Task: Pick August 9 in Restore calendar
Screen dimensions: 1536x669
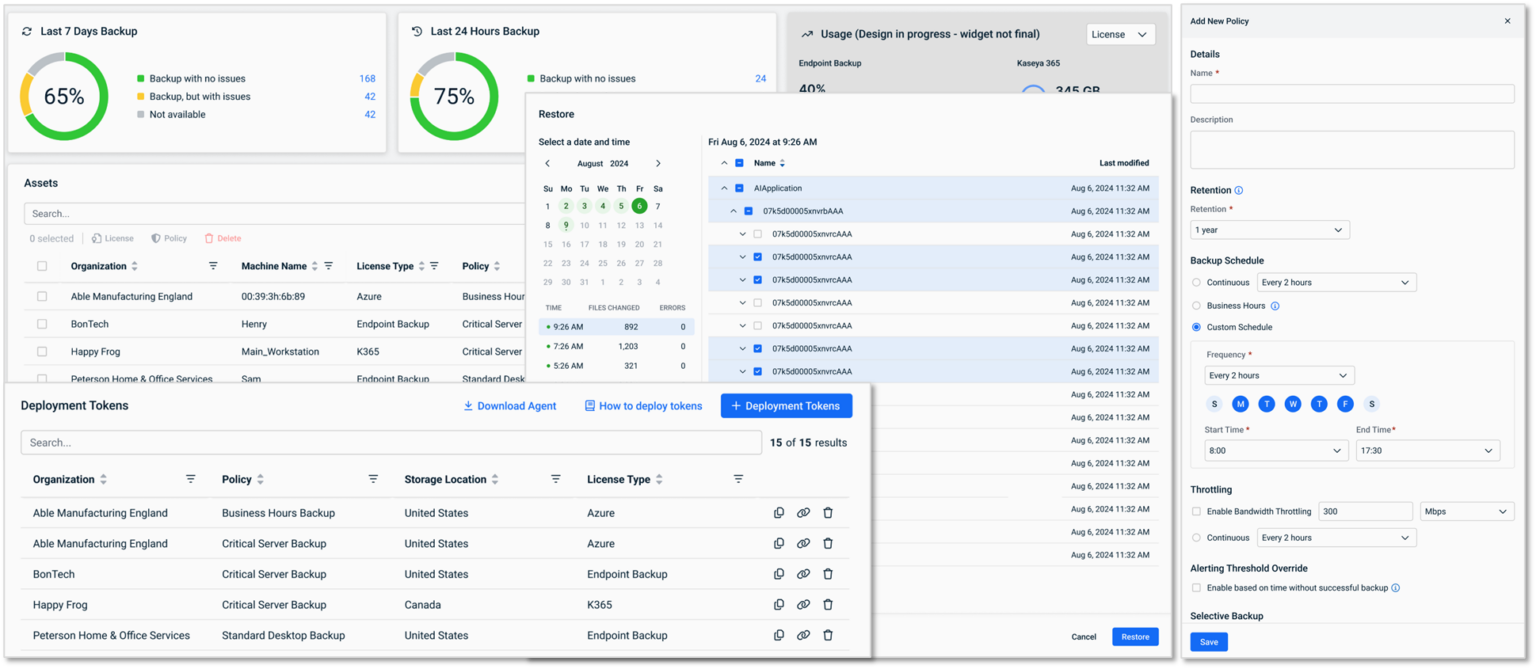Action: click(566, 225)
